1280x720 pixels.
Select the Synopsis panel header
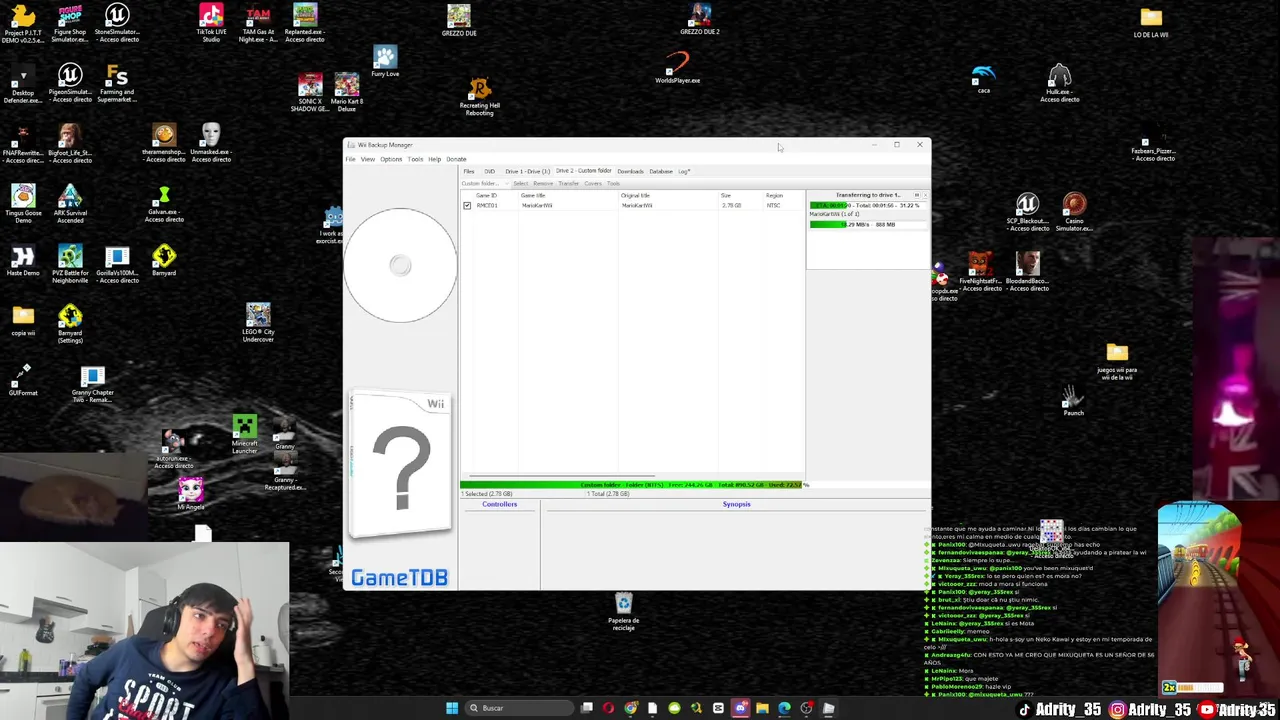coord(736,504)
